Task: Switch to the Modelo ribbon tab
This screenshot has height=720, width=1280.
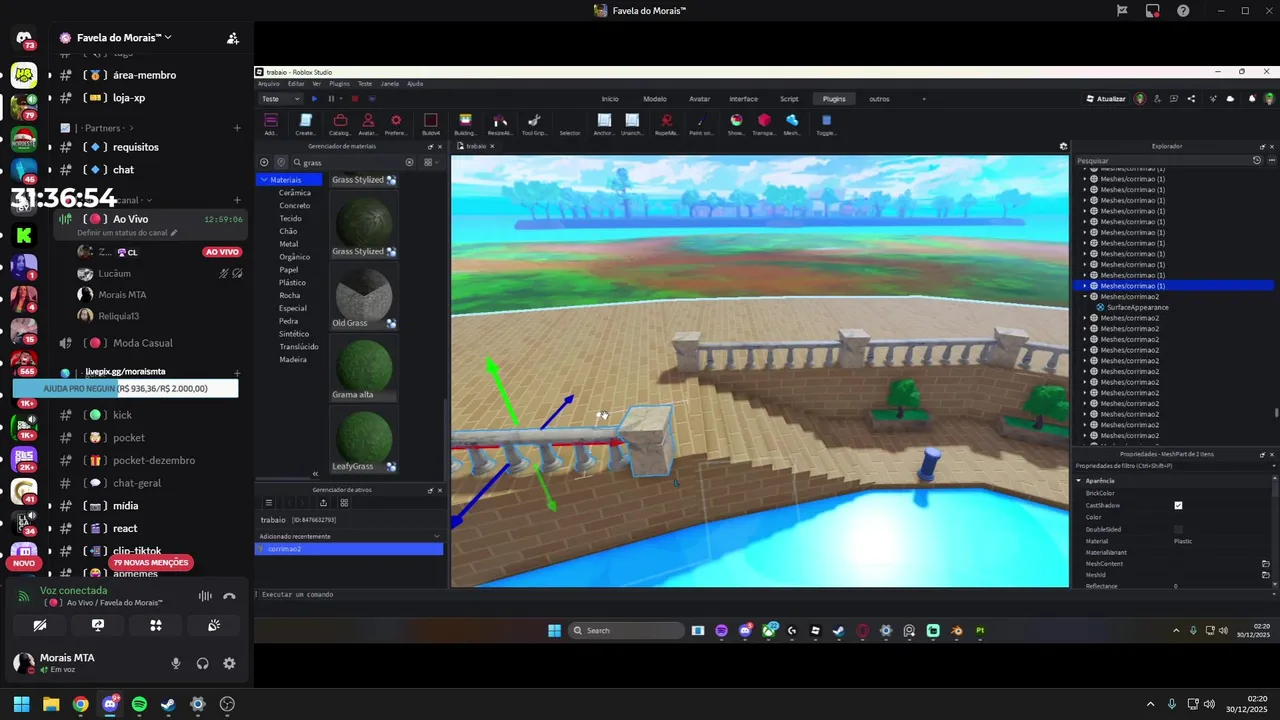Action: pos(655,99)
